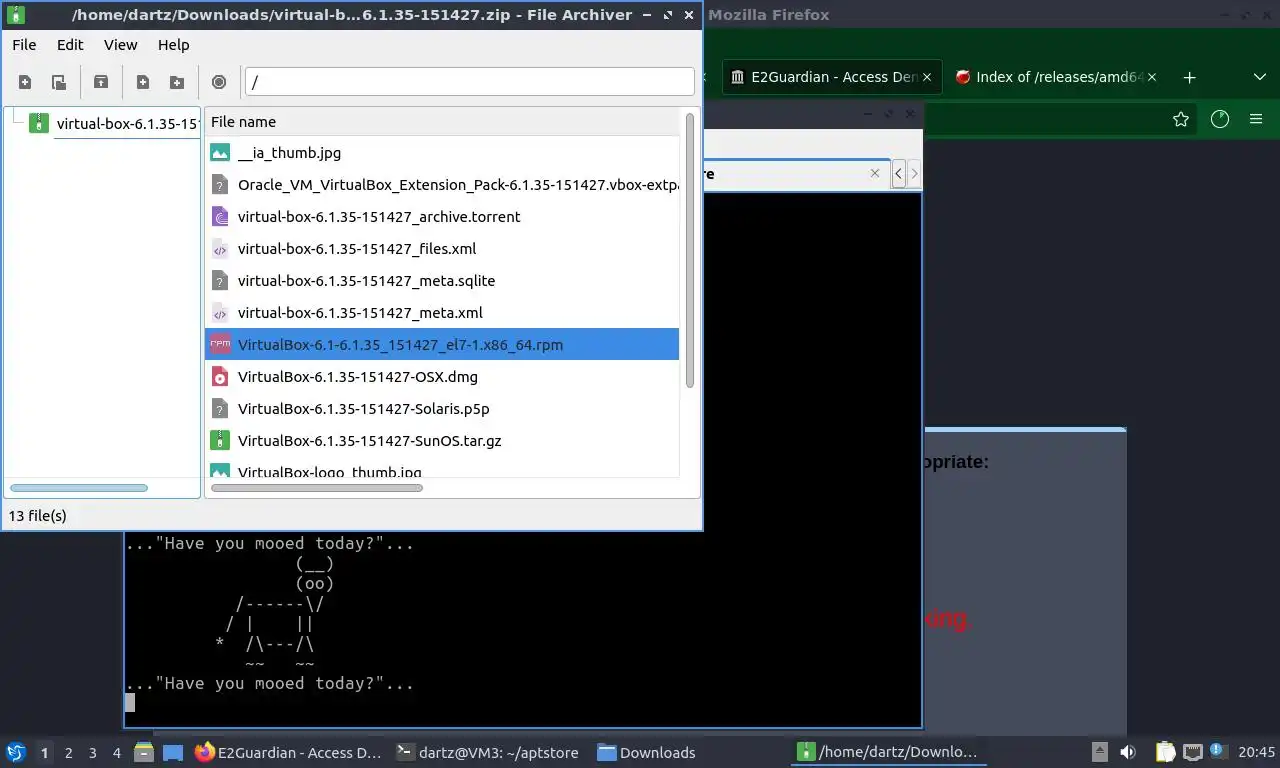Select virtual-box-6.1.35 root in tree pane

115,124
